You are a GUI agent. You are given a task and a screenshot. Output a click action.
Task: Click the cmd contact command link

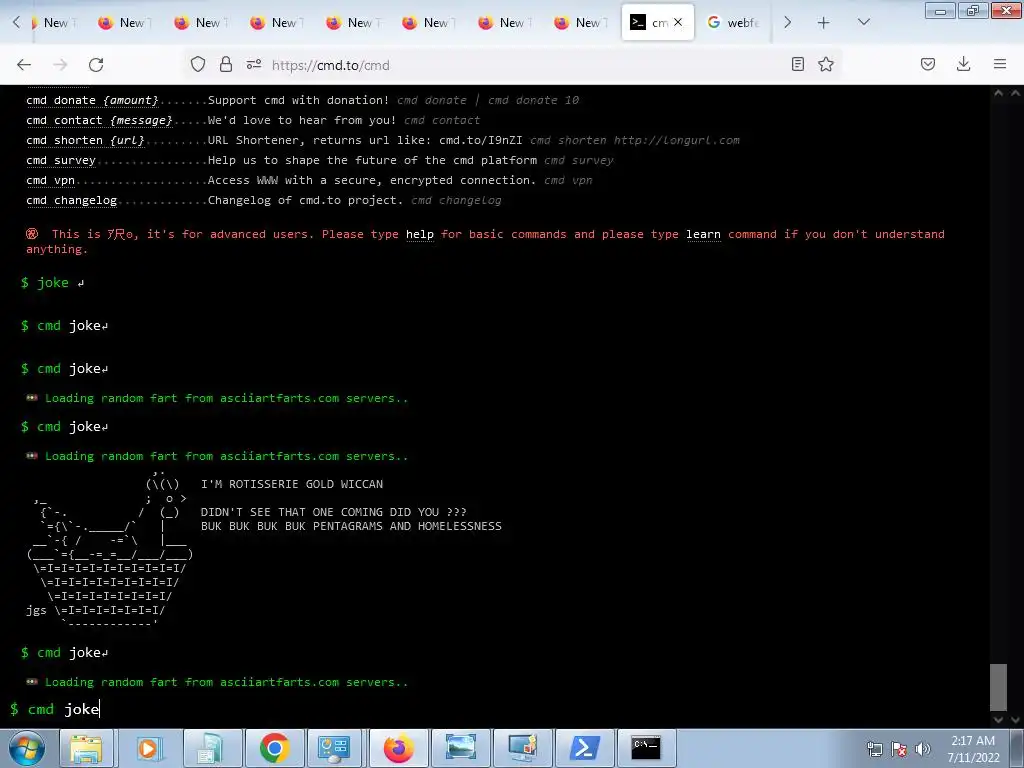pyautogui.click(x=99, y=121)
